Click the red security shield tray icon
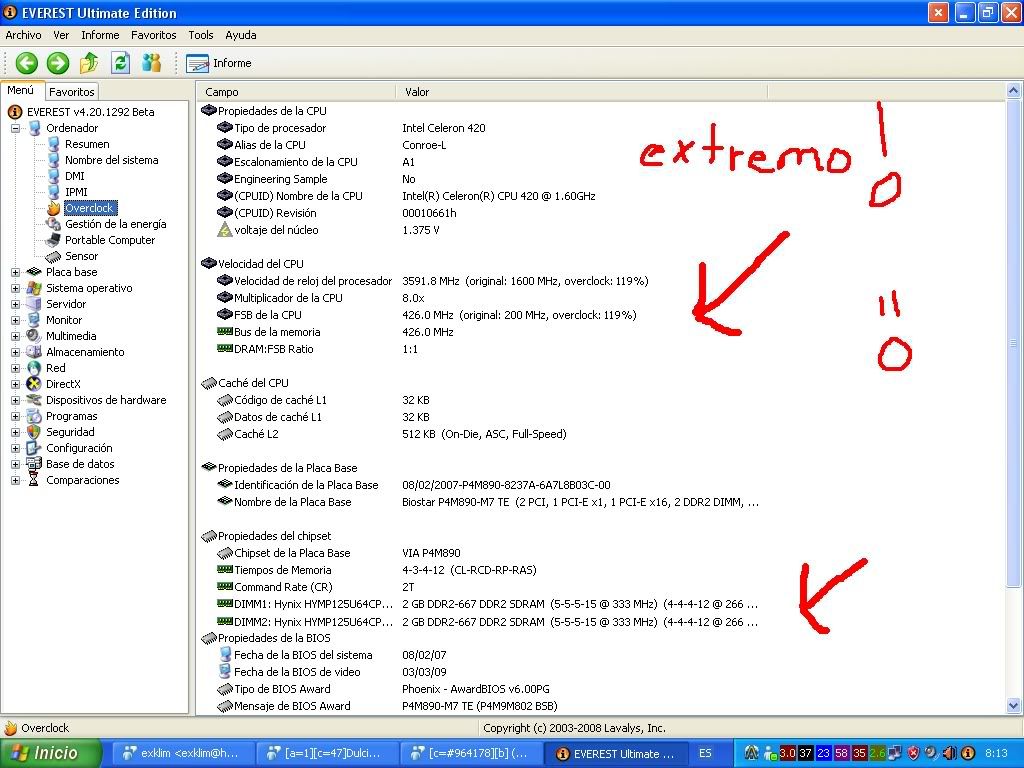Image resolution: width=1024 pixels, height=768 pixels. pos(913,753)
